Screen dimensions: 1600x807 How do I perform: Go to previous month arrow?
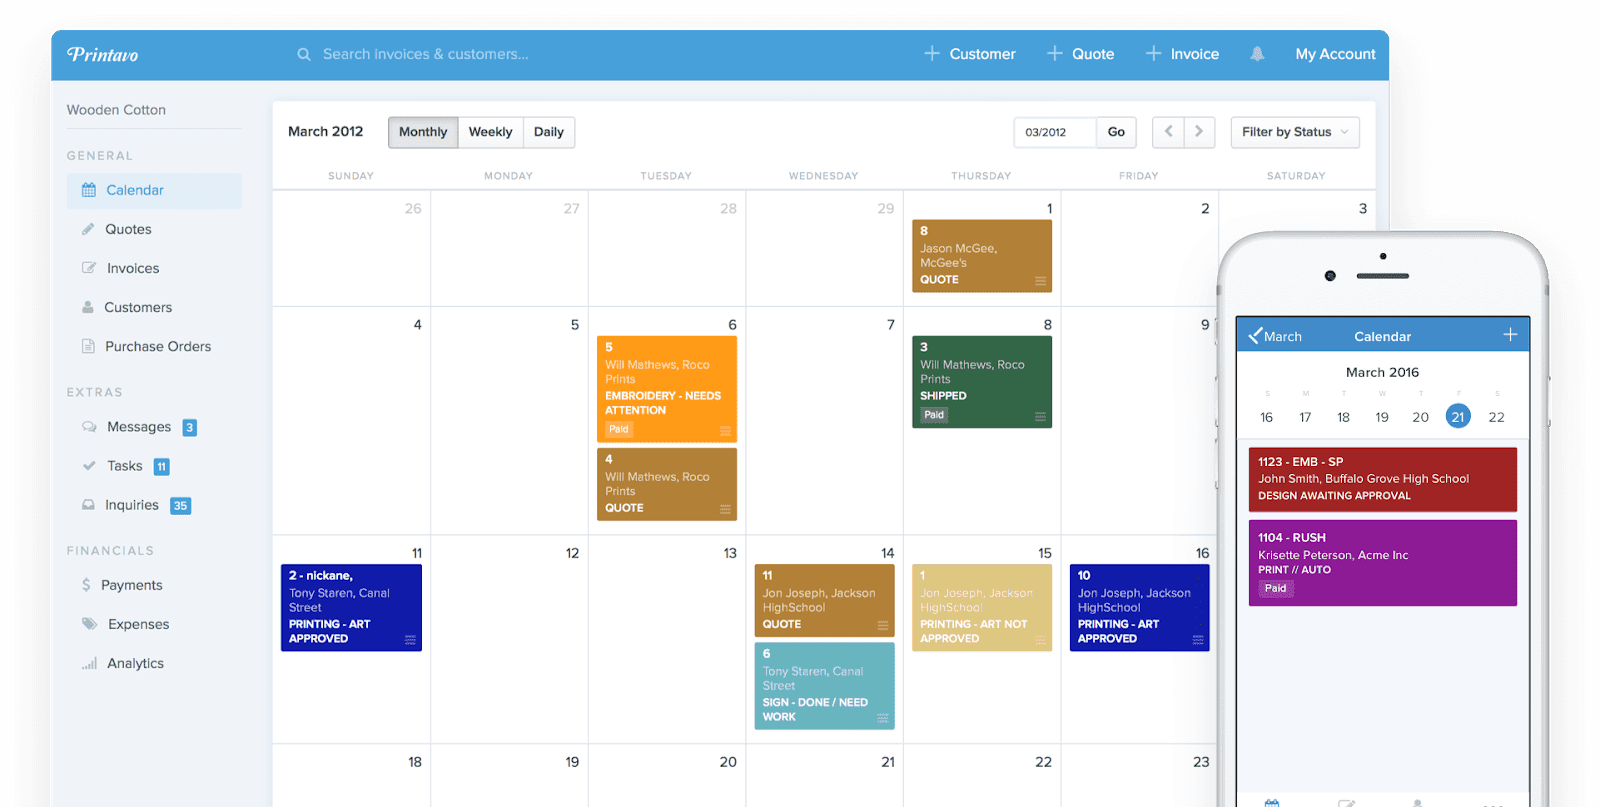point(1168,132)
